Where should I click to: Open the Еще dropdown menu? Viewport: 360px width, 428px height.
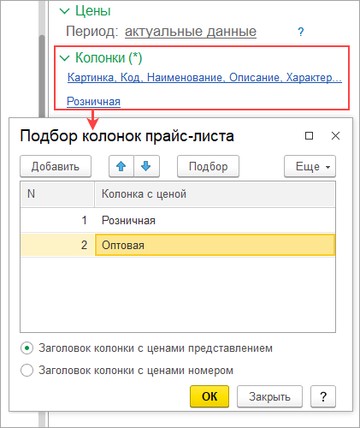tap(310, 166)
